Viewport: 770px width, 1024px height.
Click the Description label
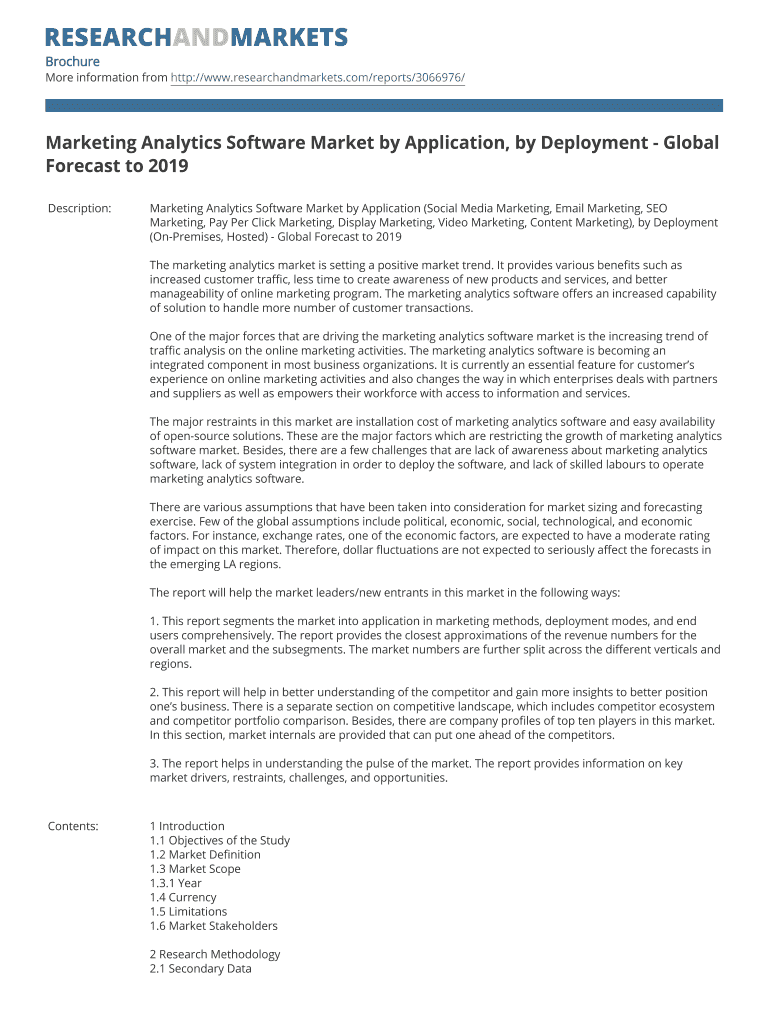point(80,208)
